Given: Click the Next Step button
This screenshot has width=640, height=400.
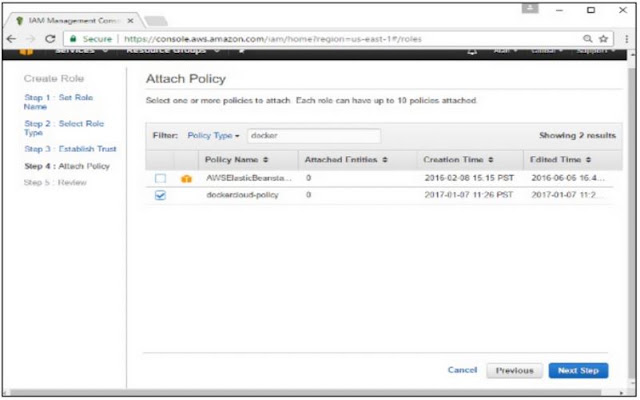Looking at the screenshot, I should coord(578,371).
